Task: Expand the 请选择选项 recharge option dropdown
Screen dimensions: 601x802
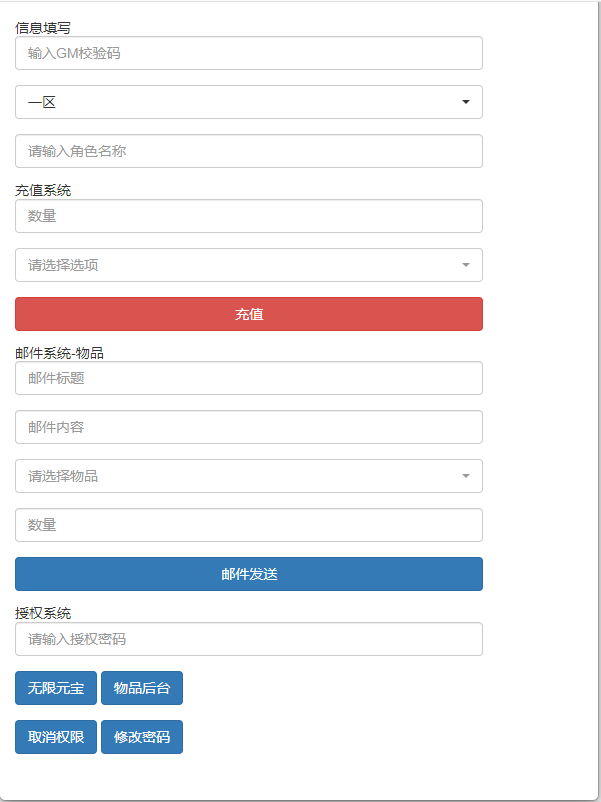Action: coord(248,265)
